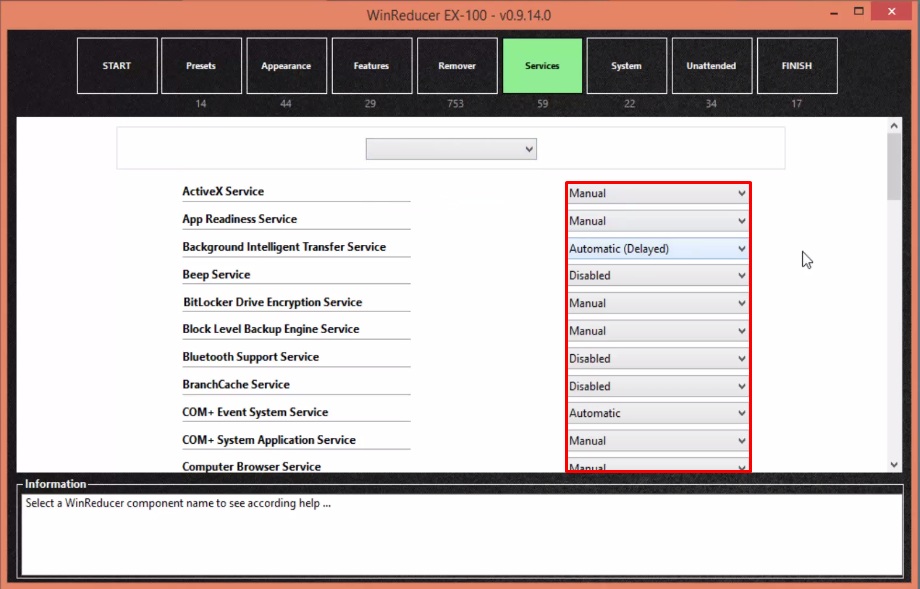Go to the Features tab
Screen dimensions: 920x589
(x=371, y=66)
